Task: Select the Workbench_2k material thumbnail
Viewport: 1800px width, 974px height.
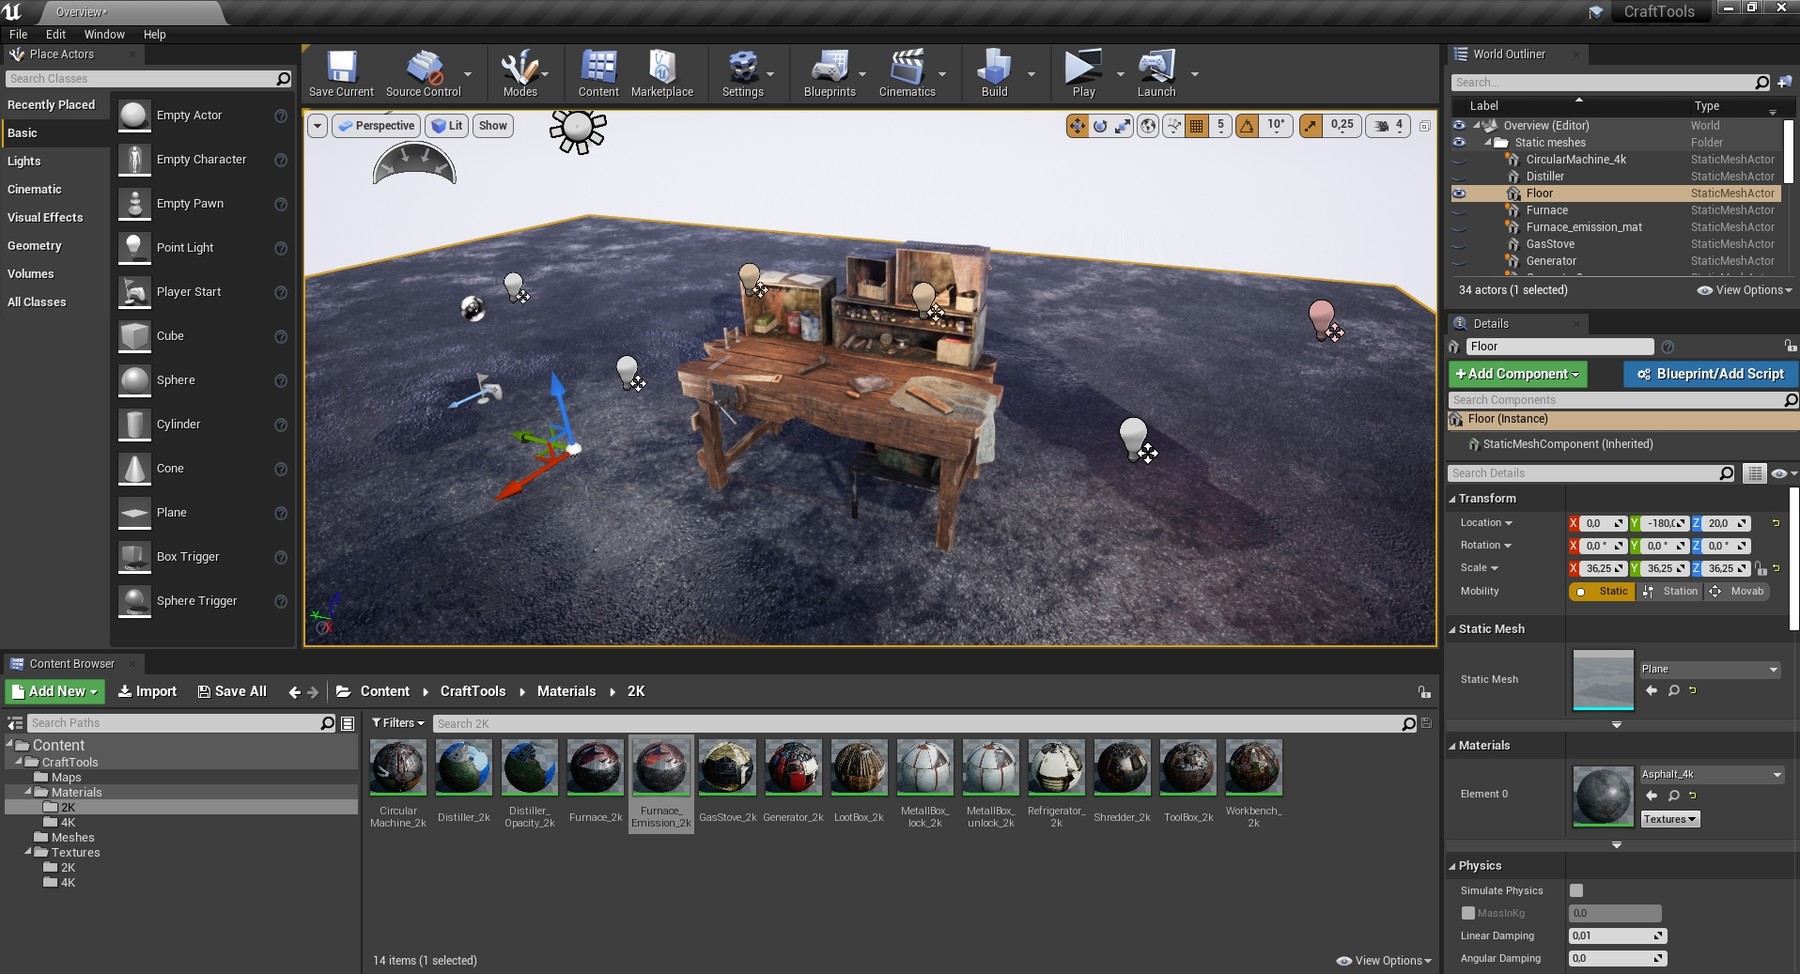Action: [x=1253, y=768]
